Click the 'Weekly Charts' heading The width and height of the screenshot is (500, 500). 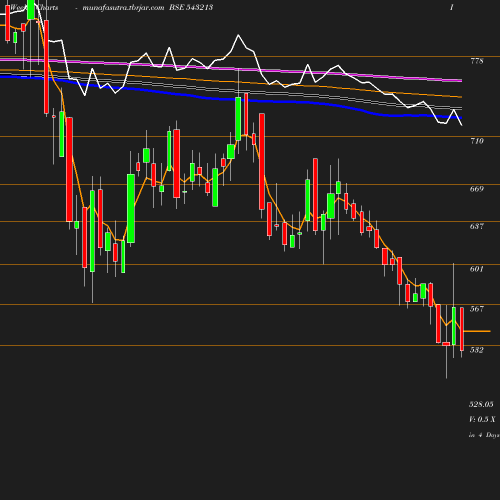pos(34,7)
